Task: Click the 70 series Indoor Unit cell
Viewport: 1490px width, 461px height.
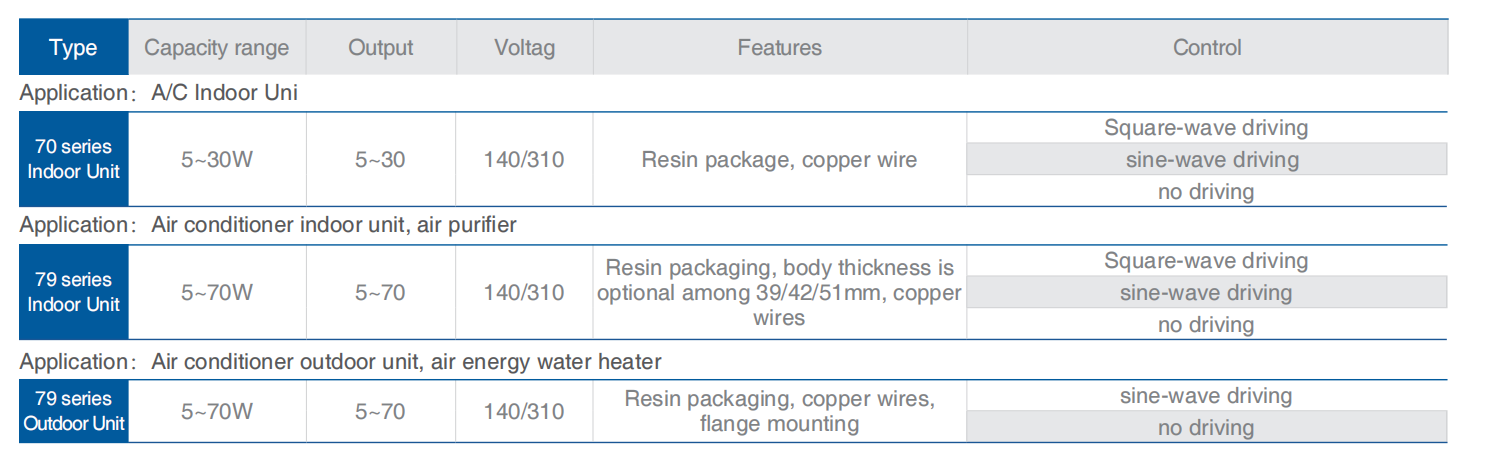Action: click(x=73, y=160)
